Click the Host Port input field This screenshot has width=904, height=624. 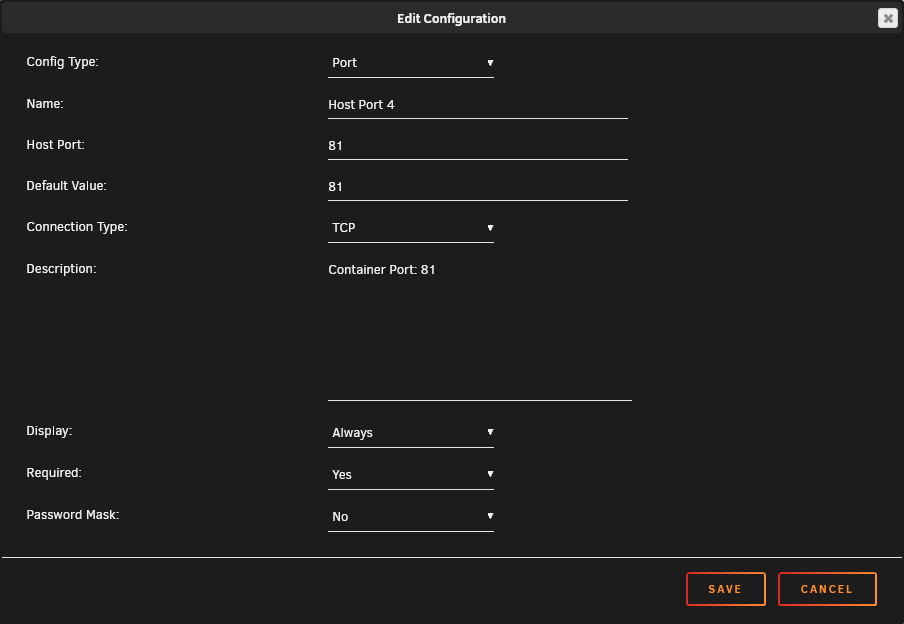pos(477,146)
